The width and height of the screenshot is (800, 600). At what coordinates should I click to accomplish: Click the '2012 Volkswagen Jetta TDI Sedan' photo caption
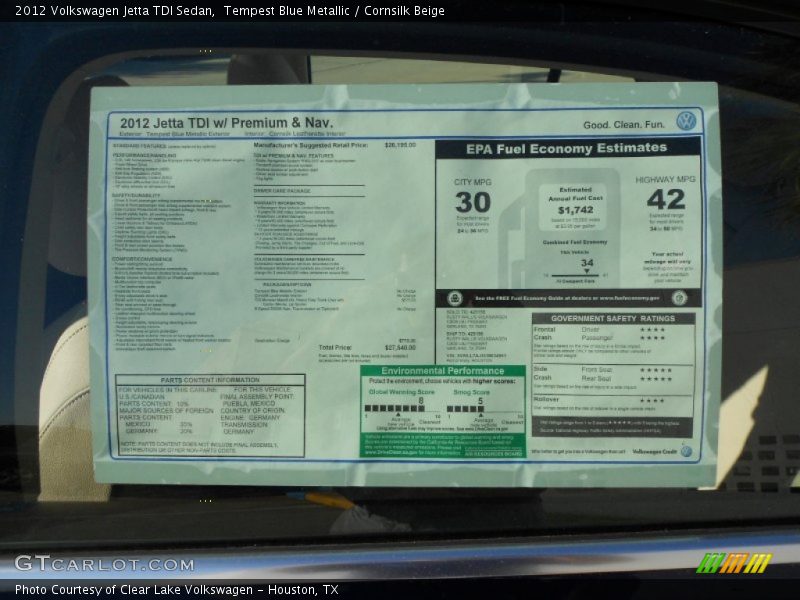point(114,11)
